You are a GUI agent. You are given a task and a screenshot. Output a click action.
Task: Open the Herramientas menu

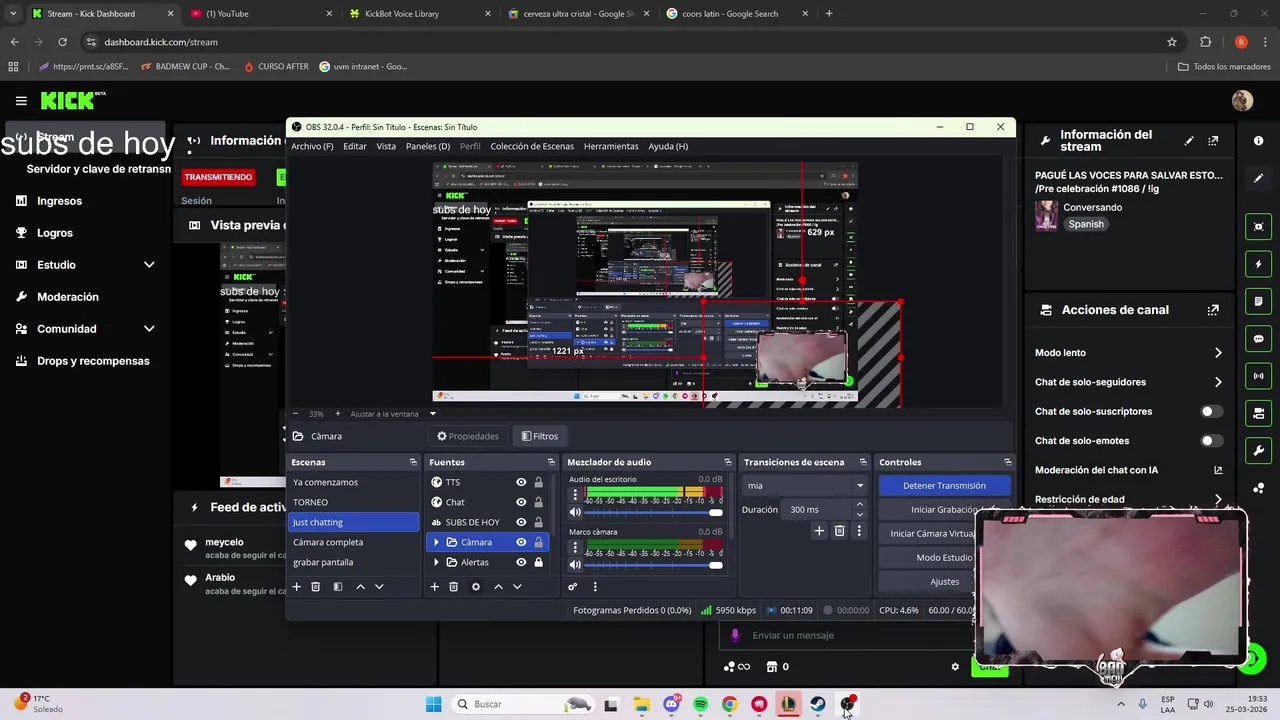tap(611, 146)
